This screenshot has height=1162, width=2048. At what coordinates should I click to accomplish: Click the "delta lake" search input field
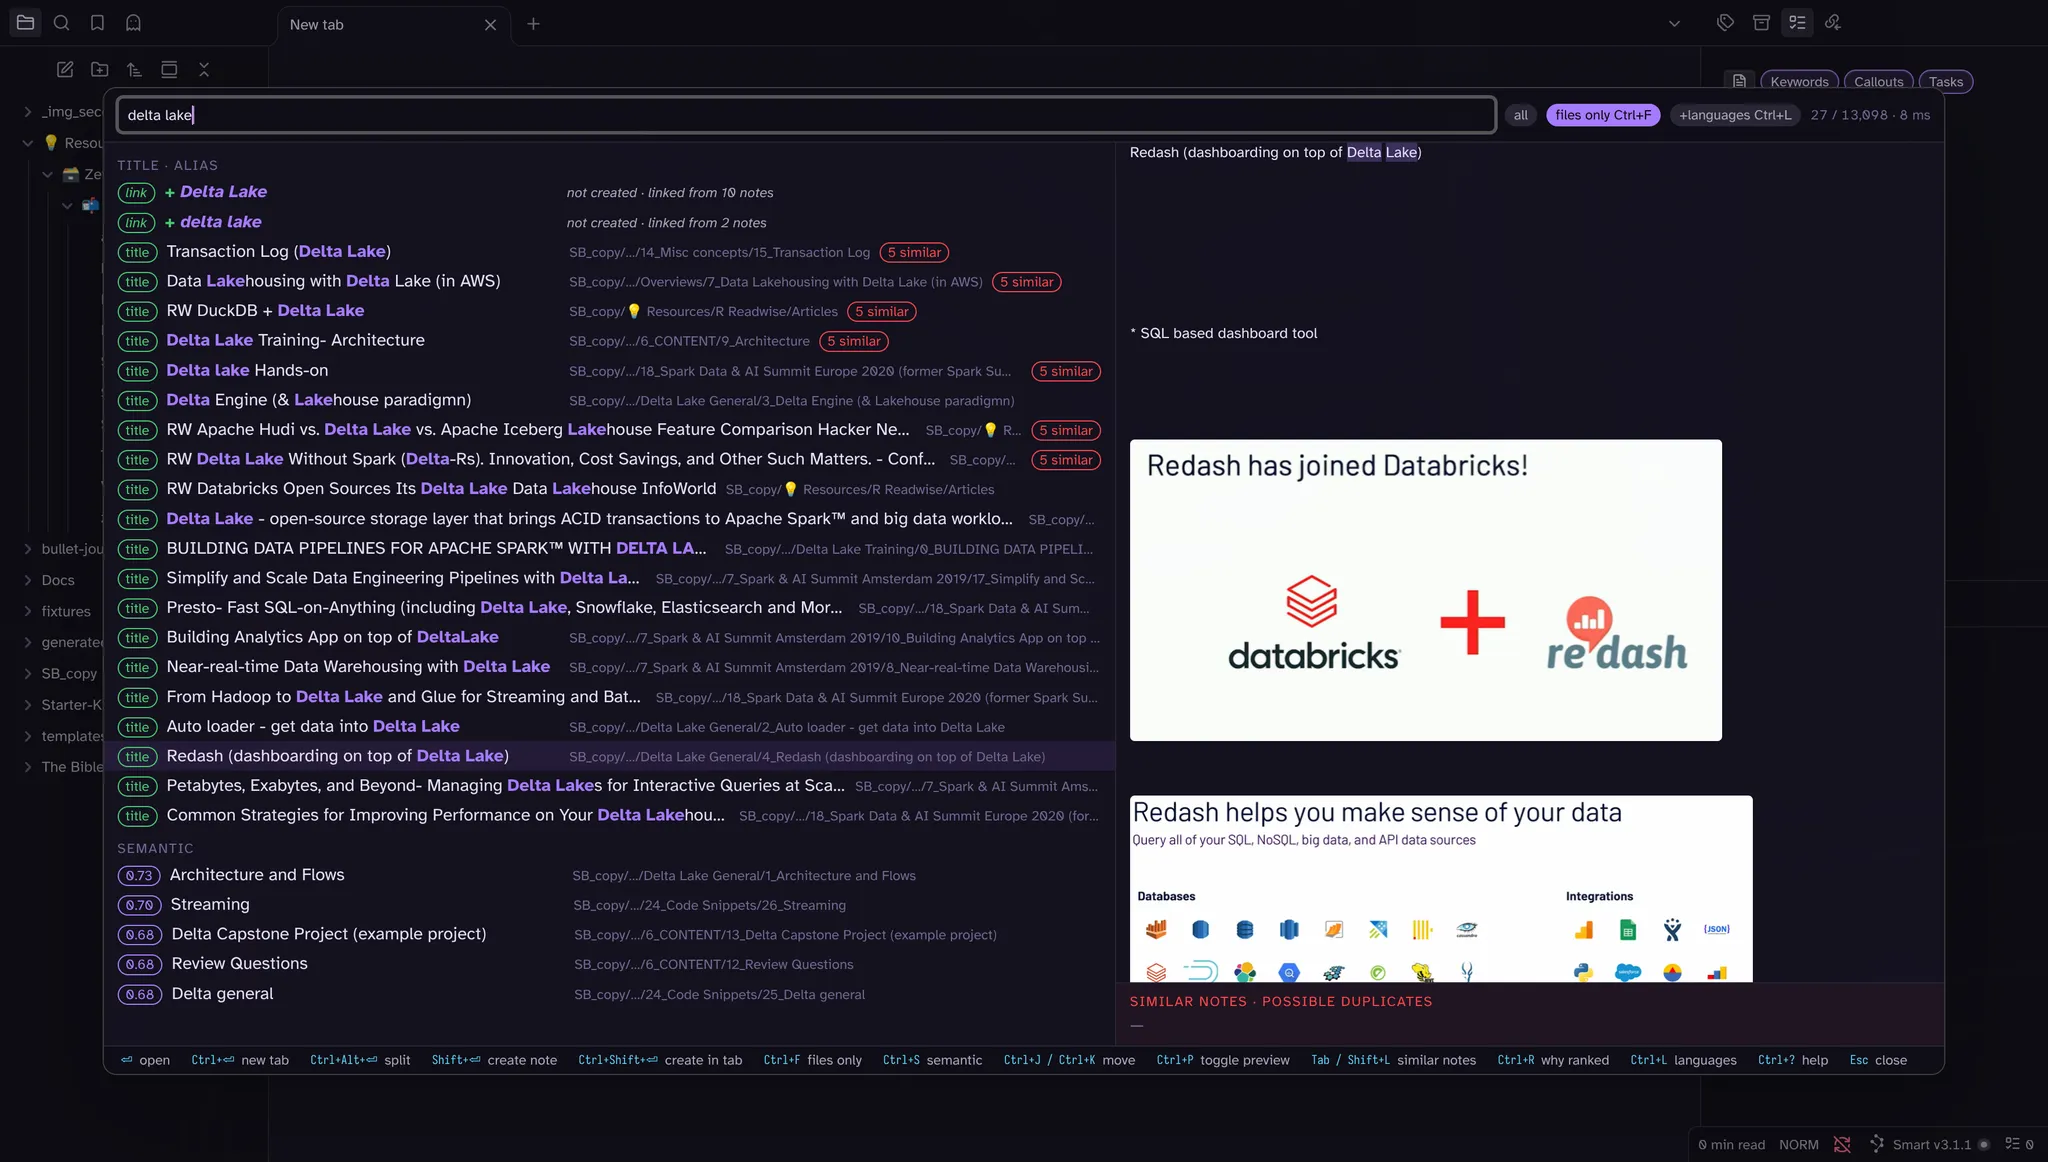[806, 115]
